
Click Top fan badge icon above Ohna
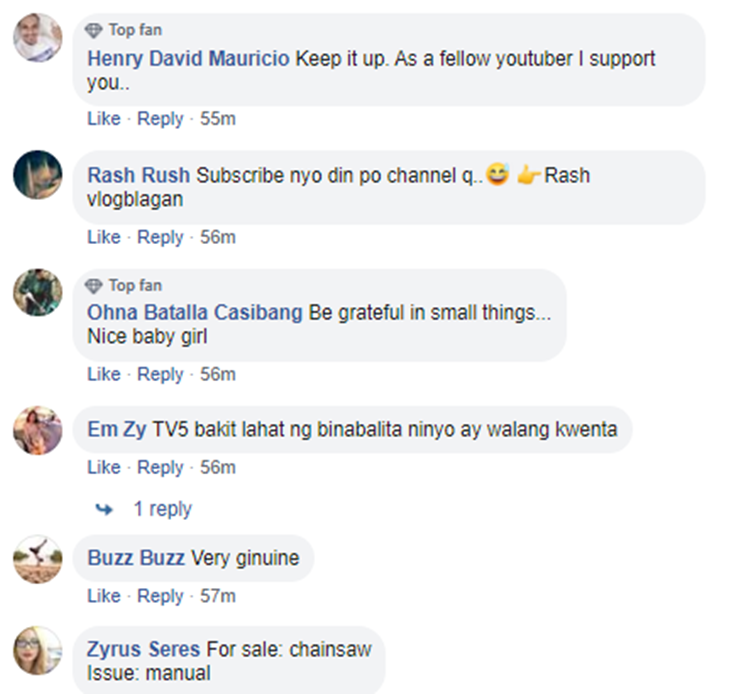pos(95,285)
